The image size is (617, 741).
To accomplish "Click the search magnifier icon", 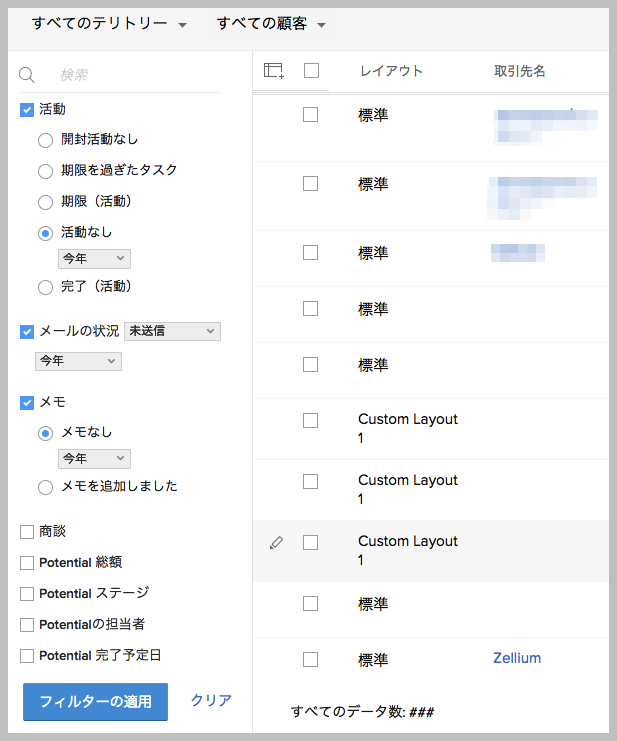I will [27, 75].
